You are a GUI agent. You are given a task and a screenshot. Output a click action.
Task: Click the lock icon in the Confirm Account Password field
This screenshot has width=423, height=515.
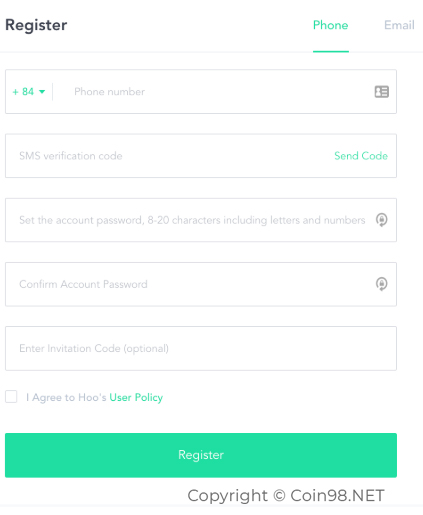[382, 284]
